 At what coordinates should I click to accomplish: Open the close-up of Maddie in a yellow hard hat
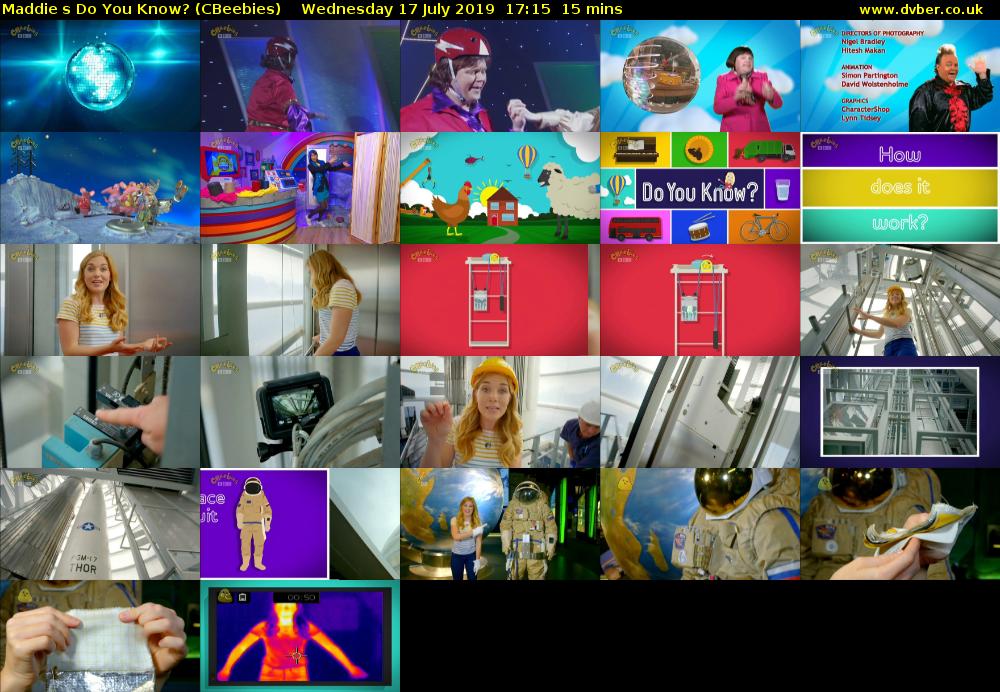tap(500, 412)
